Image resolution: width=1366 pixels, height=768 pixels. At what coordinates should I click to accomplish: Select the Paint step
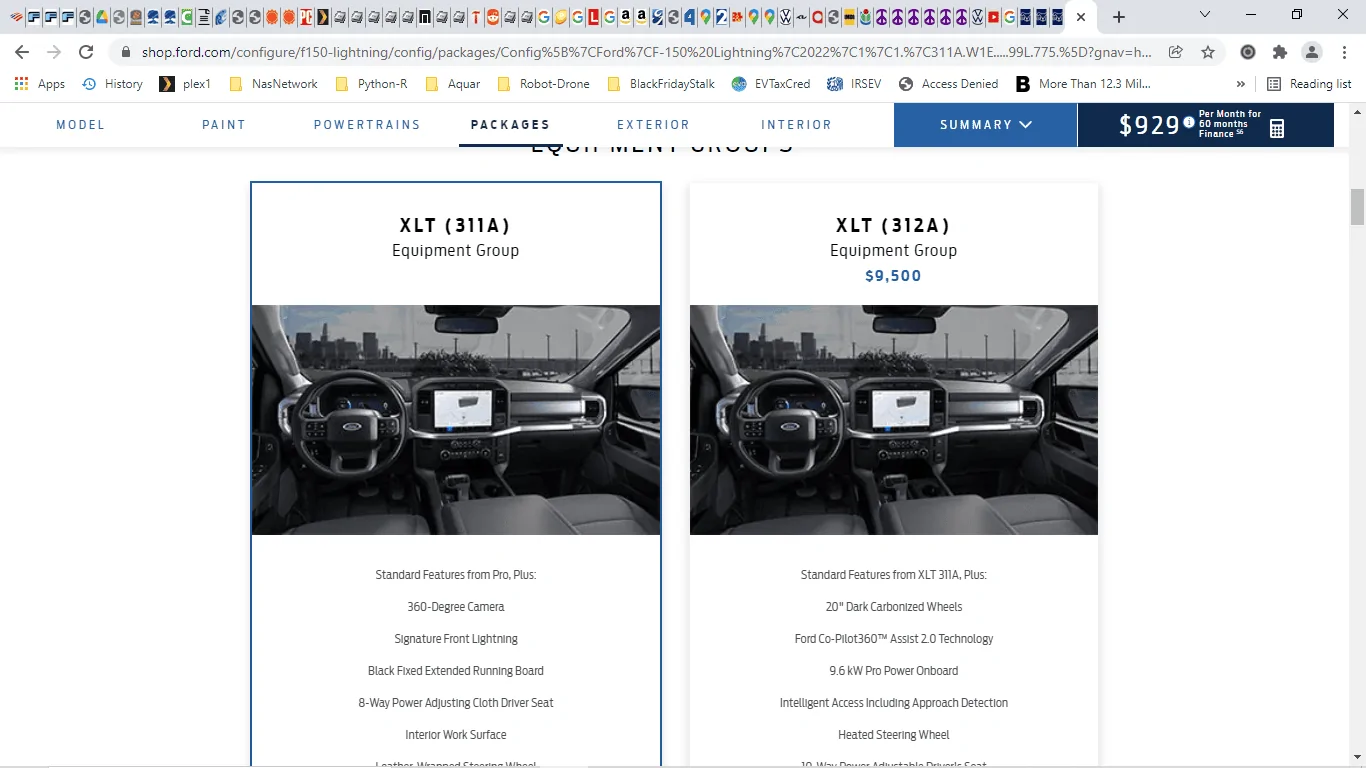coord(224,125)
